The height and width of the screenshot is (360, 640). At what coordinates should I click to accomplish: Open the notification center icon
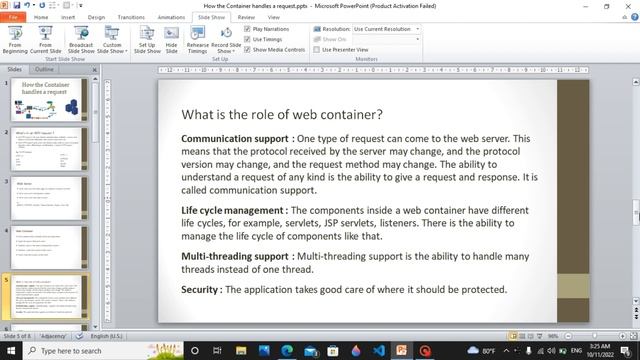pos(625,351)
